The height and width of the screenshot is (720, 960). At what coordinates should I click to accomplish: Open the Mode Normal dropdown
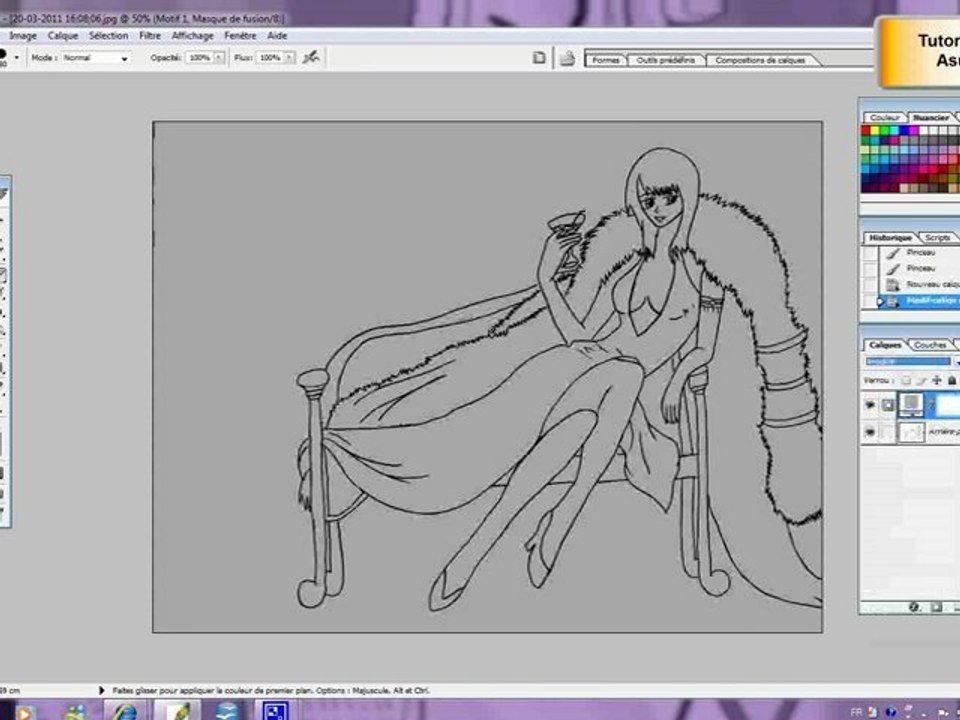click(96, 58)
